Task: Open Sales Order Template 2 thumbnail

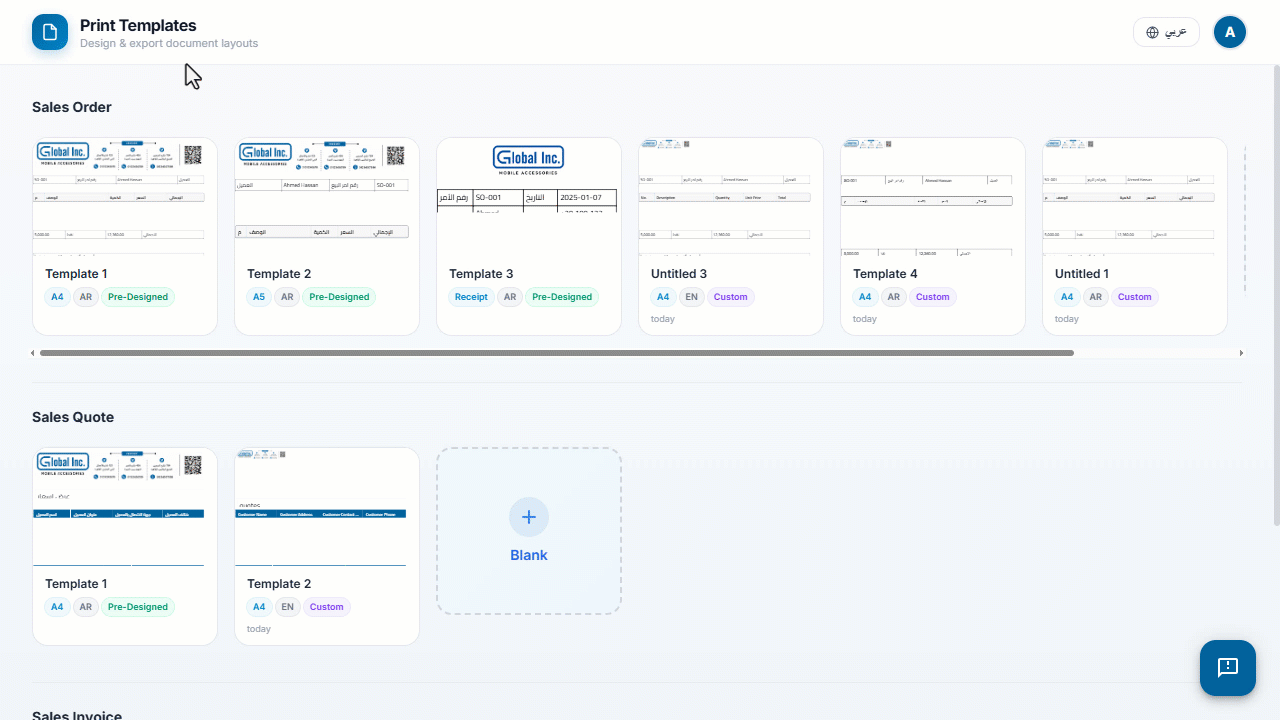Action: (327, 197)
